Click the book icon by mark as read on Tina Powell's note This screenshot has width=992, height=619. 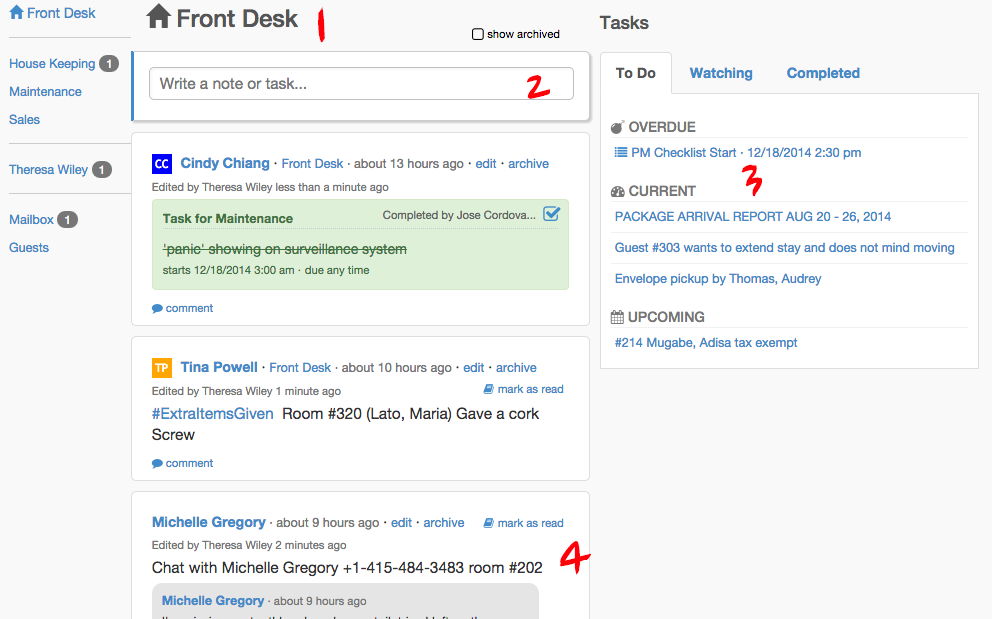488,389
